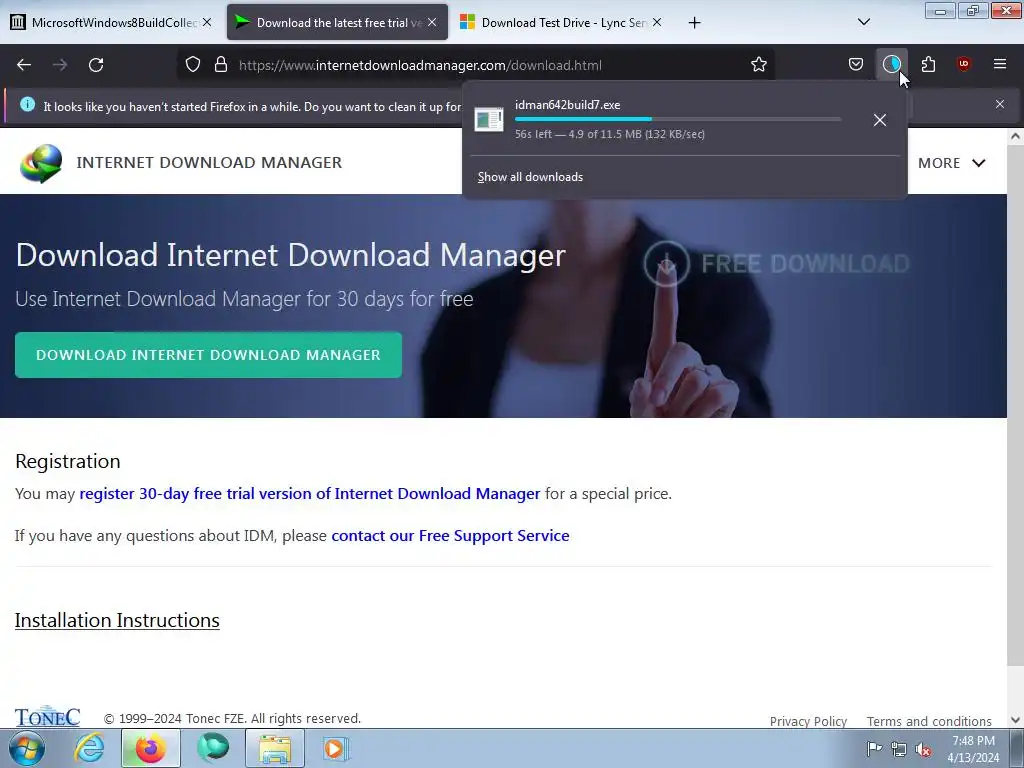This screenshot has width=1024, height=768.
Task: Dismiss the Firefox cleanup notification bar
Action: tap(999, 104)
